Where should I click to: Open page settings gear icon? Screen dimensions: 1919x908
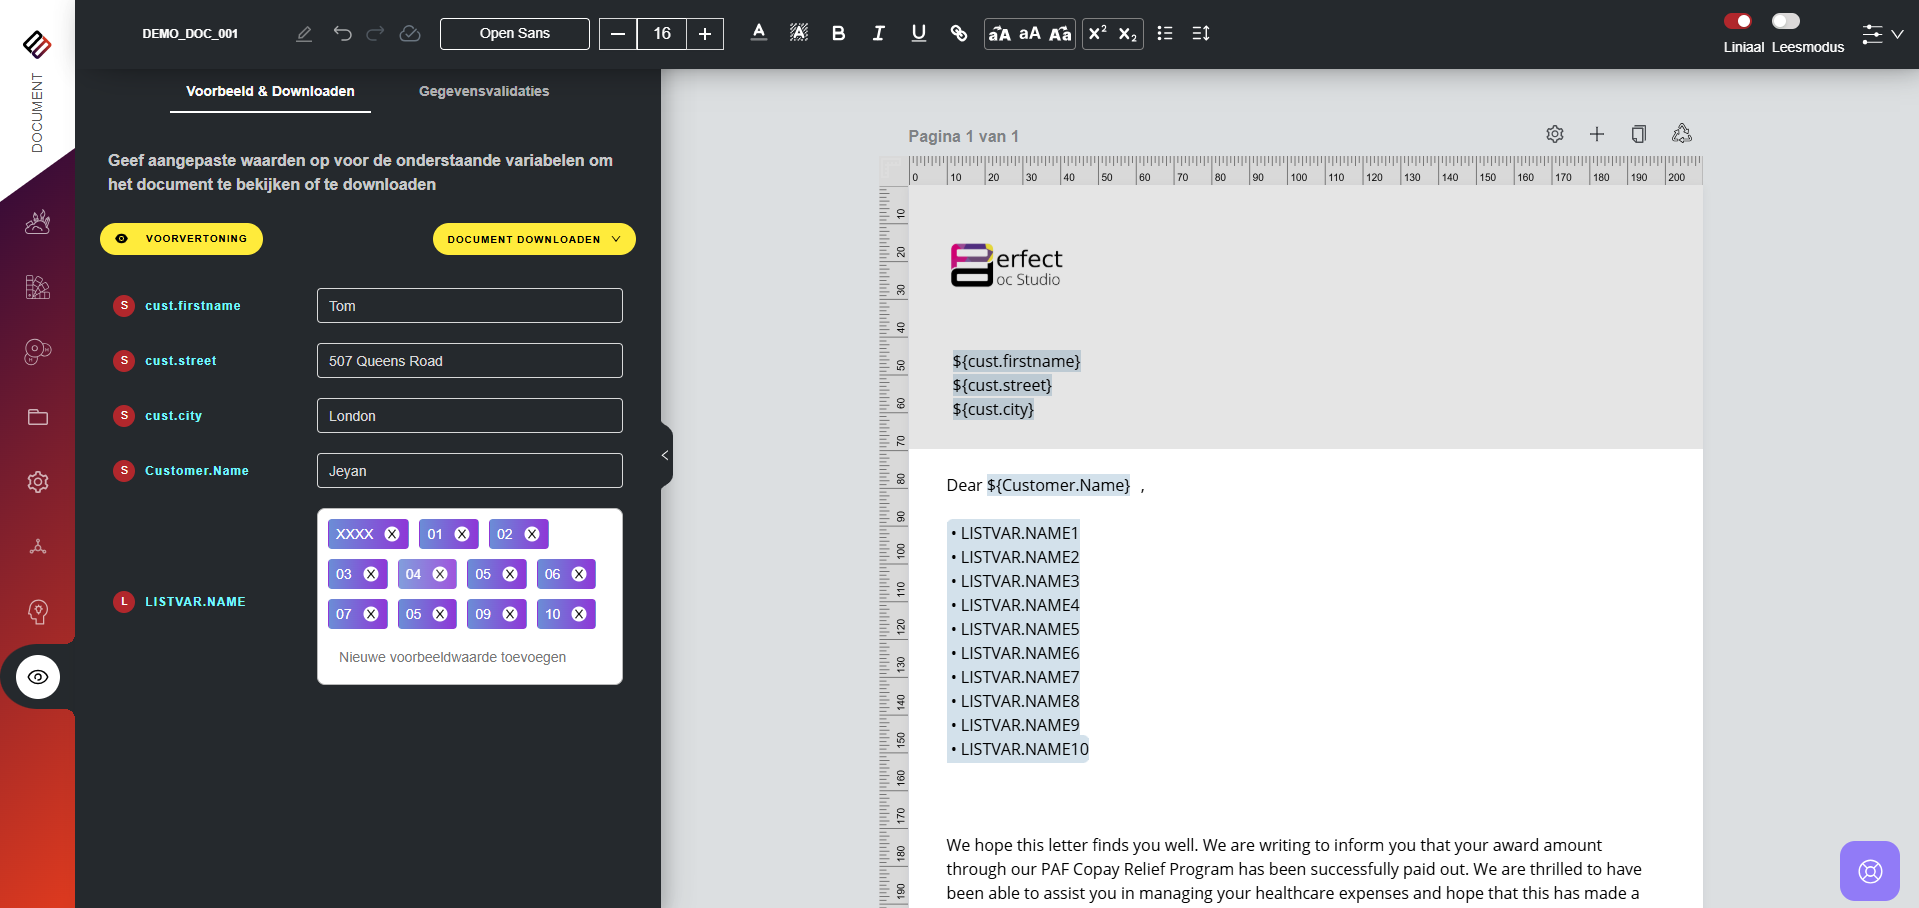[x=1554, y=134]
